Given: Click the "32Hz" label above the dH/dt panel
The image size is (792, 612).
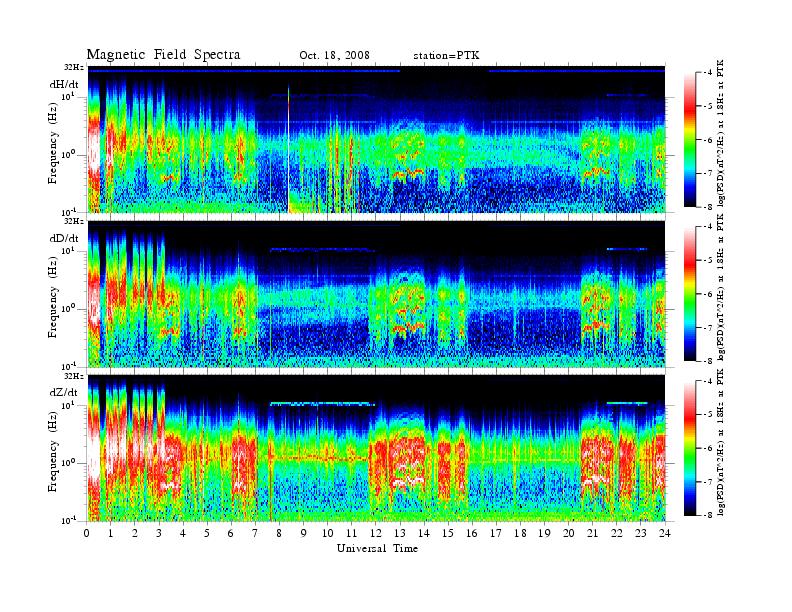Looking at the screenshot, I should (74, 66).
